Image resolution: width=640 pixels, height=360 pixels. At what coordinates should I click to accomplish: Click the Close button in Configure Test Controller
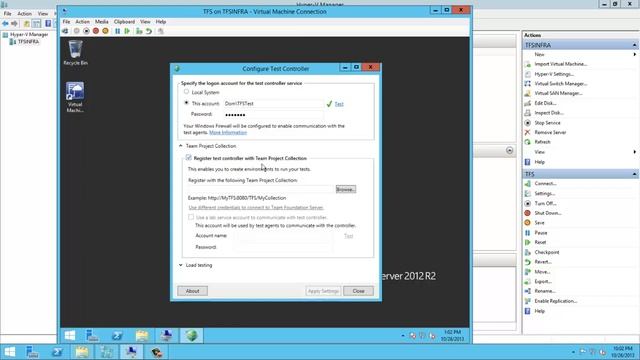[358, 291]
